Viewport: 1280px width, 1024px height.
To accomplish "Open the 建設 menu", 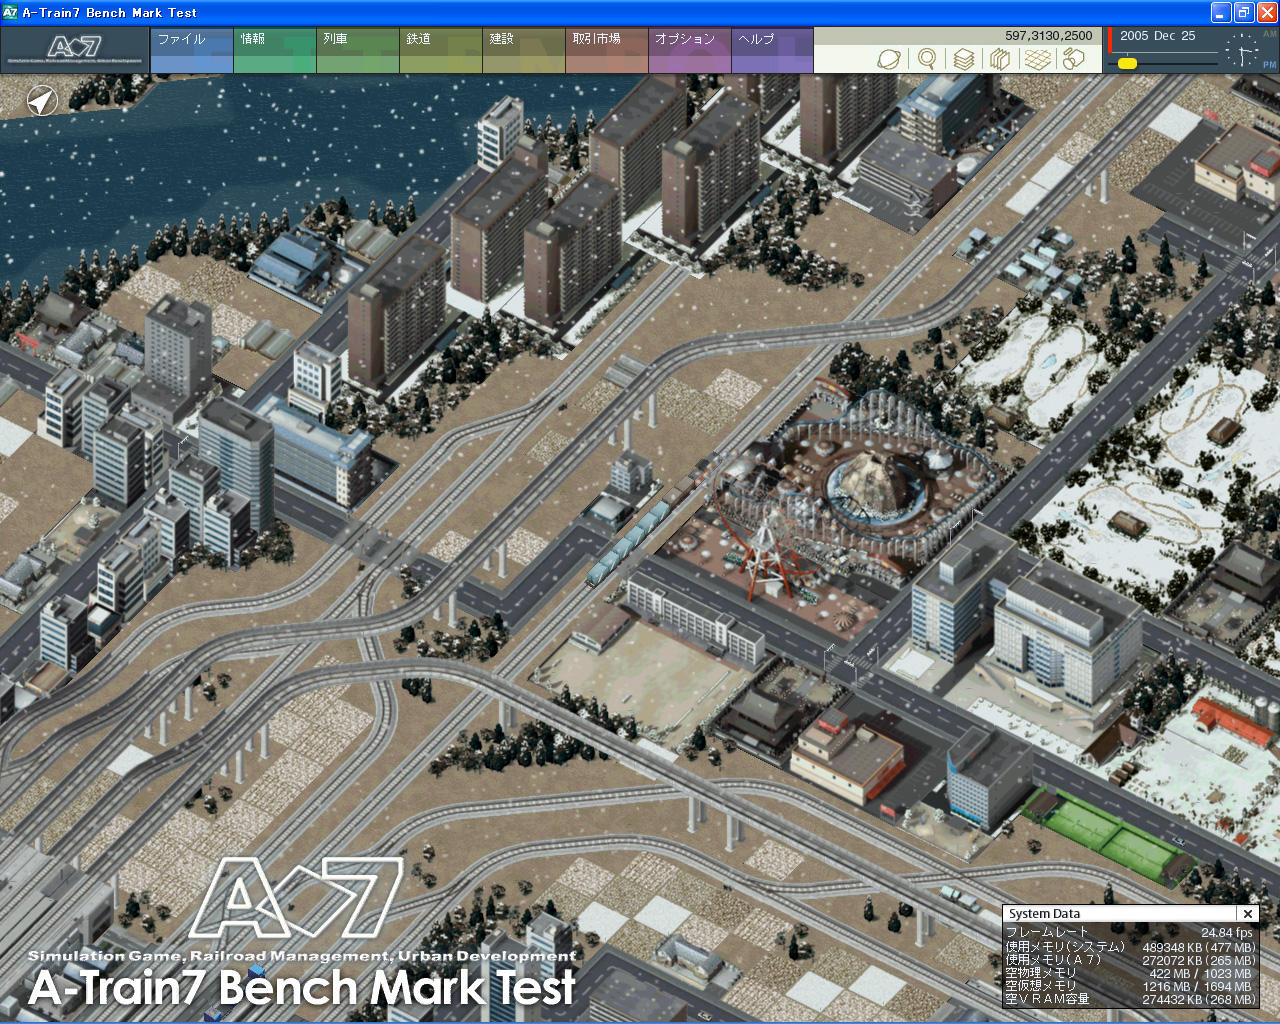I will coord(524,50).
